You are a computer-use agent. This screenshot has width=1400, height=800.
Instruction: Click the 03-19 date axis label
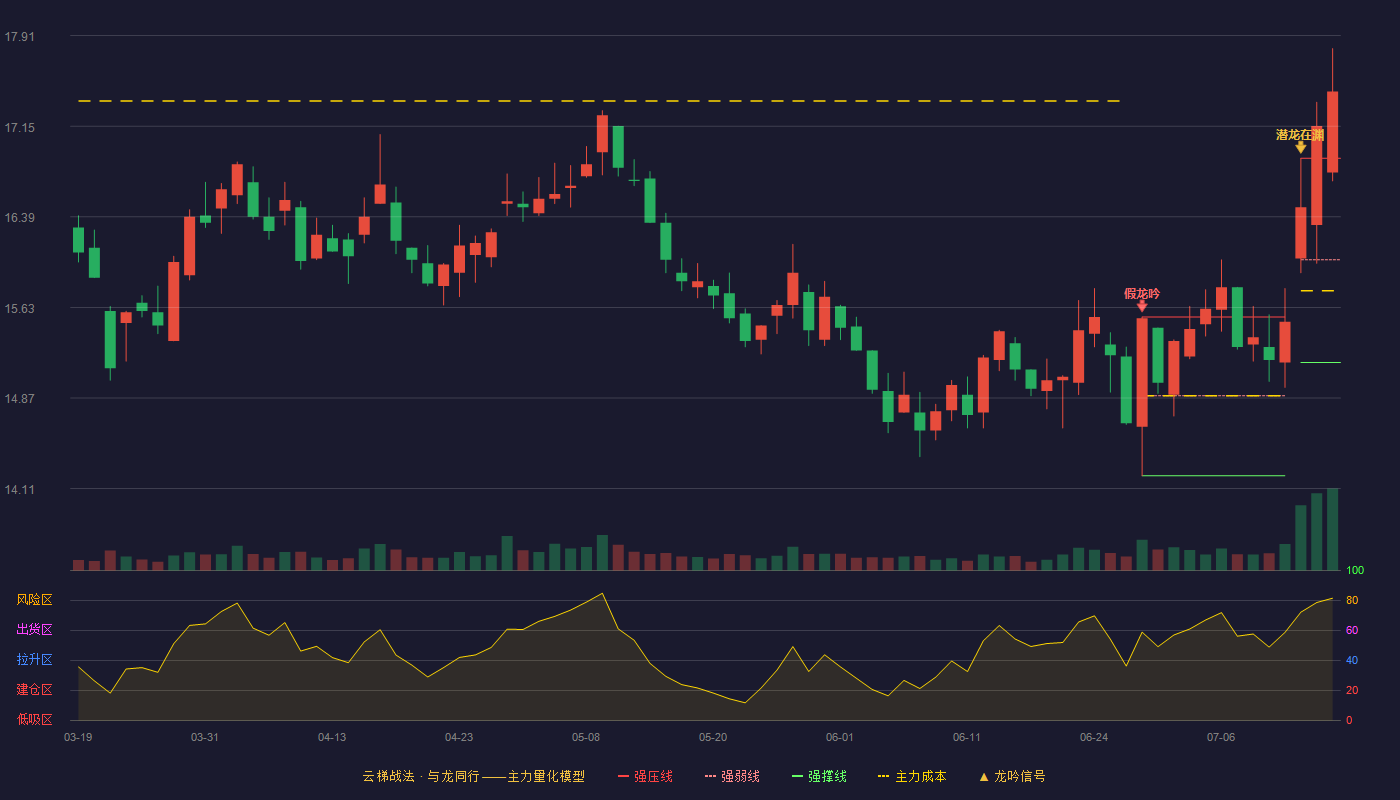[x=78, y=737]
